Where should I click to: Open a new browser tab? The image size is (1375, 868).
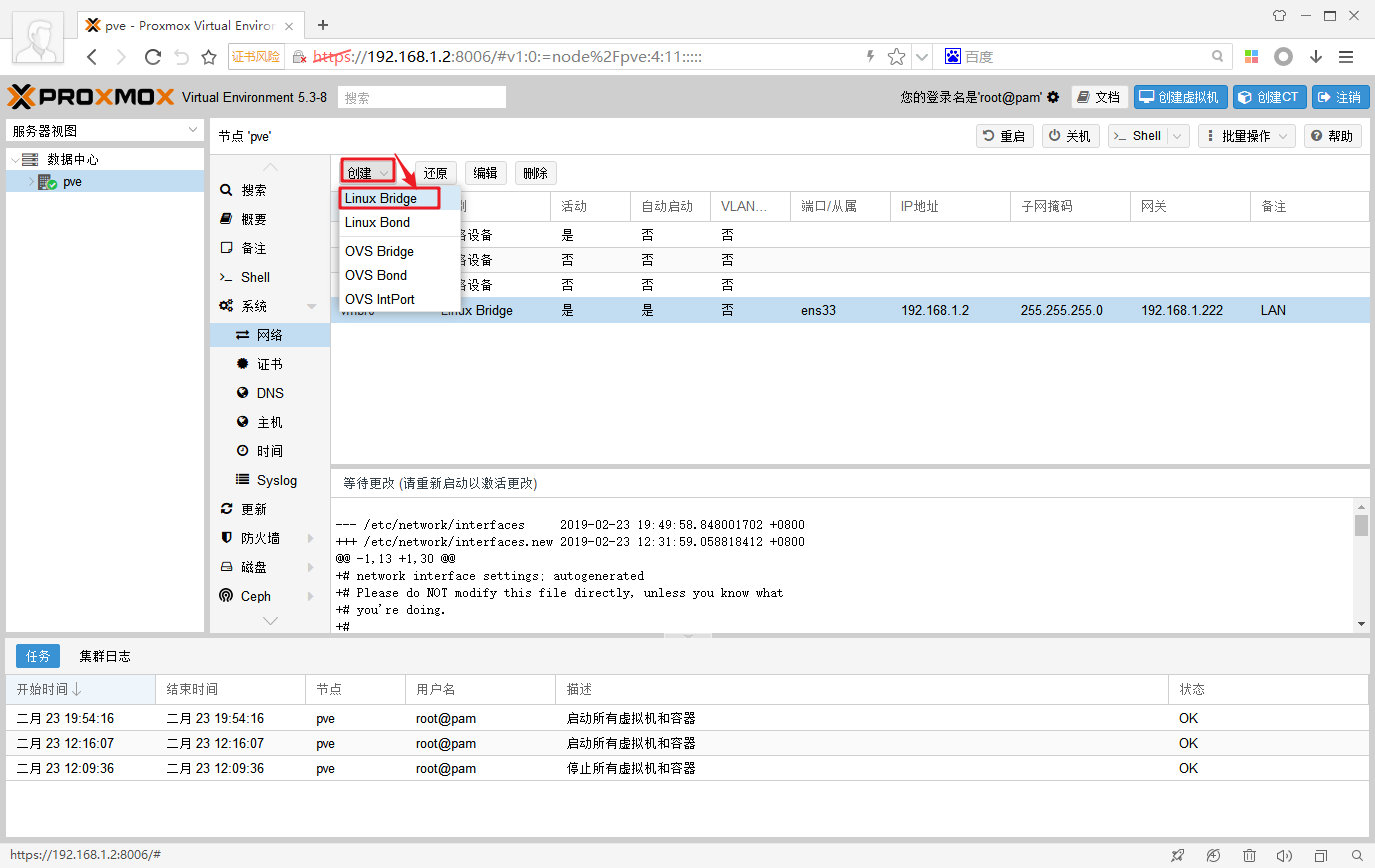(x=322, y=25)
